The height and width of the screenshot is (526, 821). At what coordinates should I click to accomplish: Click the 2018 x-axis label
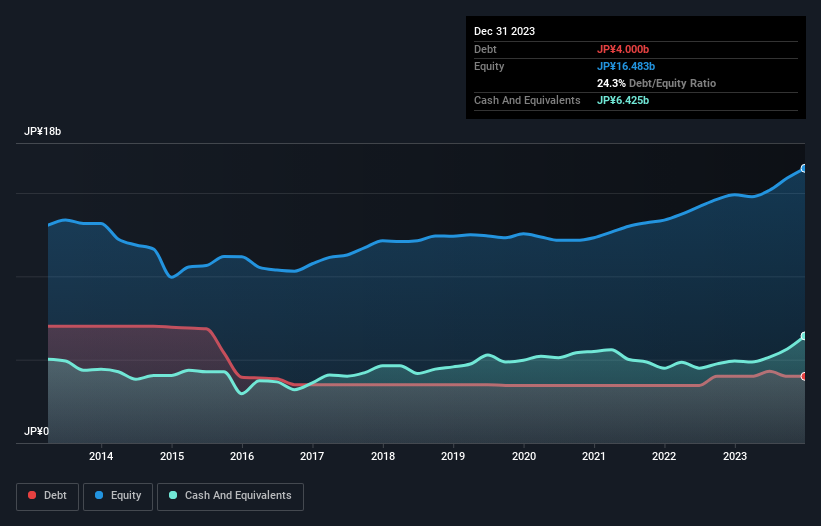point(383,456)
